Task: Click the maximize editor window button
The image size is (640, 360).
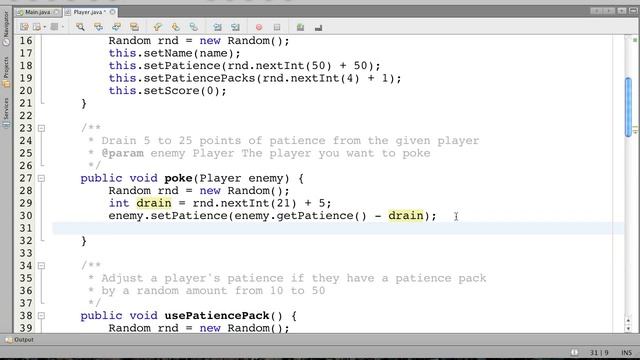Action: [x=633, y=11]
